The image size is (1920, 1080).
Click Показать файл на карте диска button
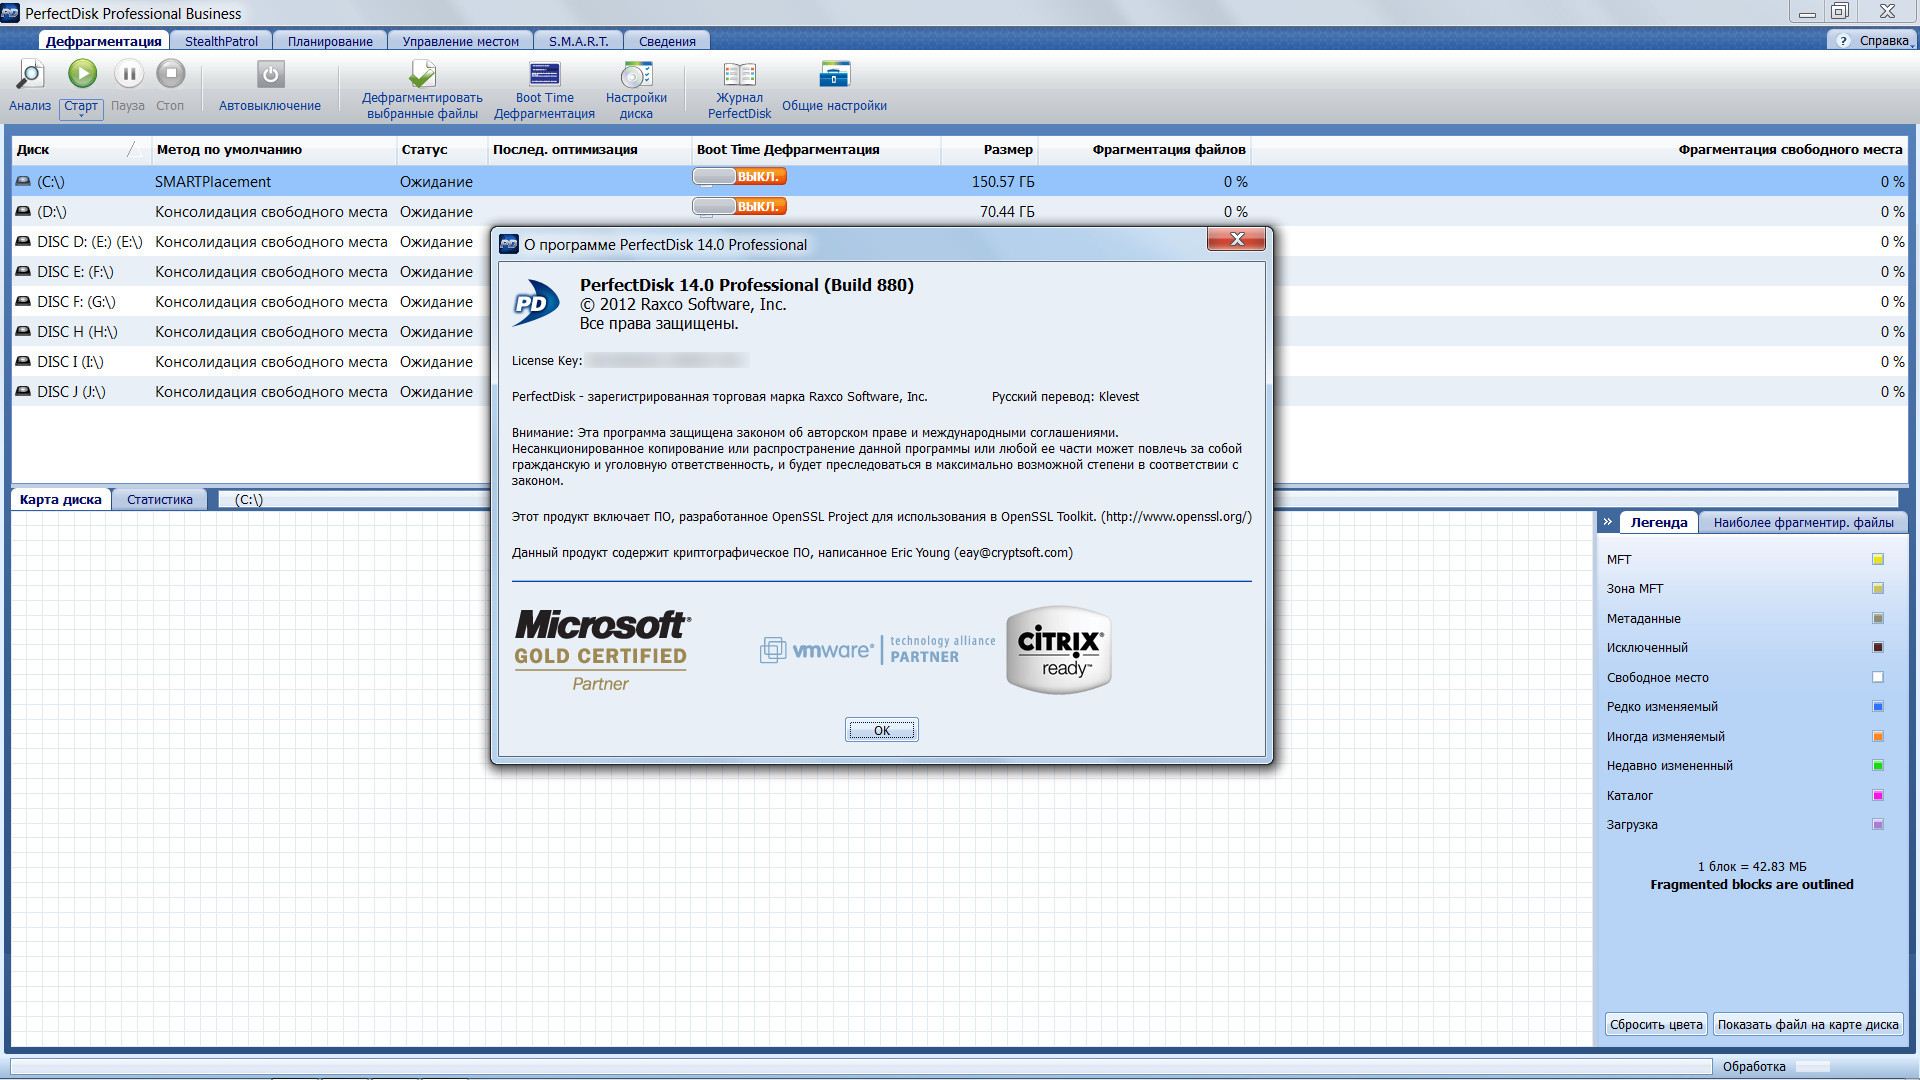[1808, 1024]
